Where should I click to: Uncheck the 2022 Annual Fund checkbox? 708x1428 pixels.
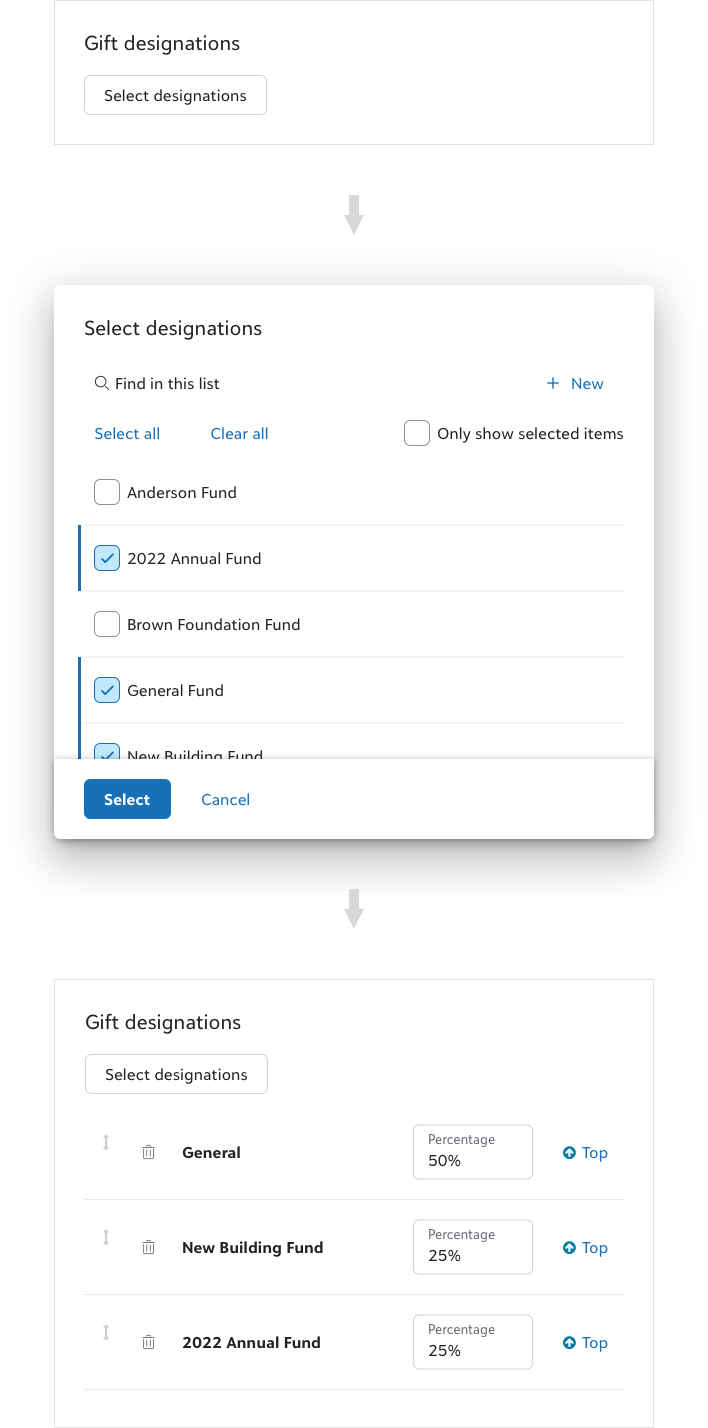click(x=107, y=558)
